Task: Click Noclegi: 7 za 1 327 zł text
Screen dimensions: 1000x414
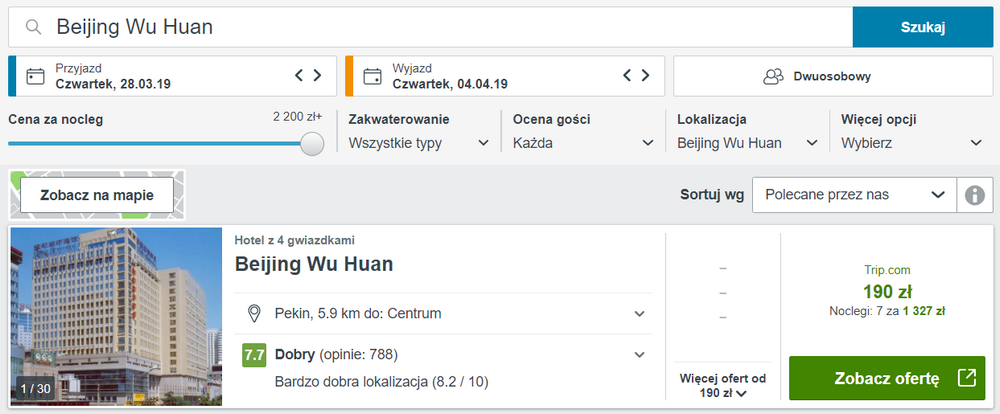Action: coord(887,311)
